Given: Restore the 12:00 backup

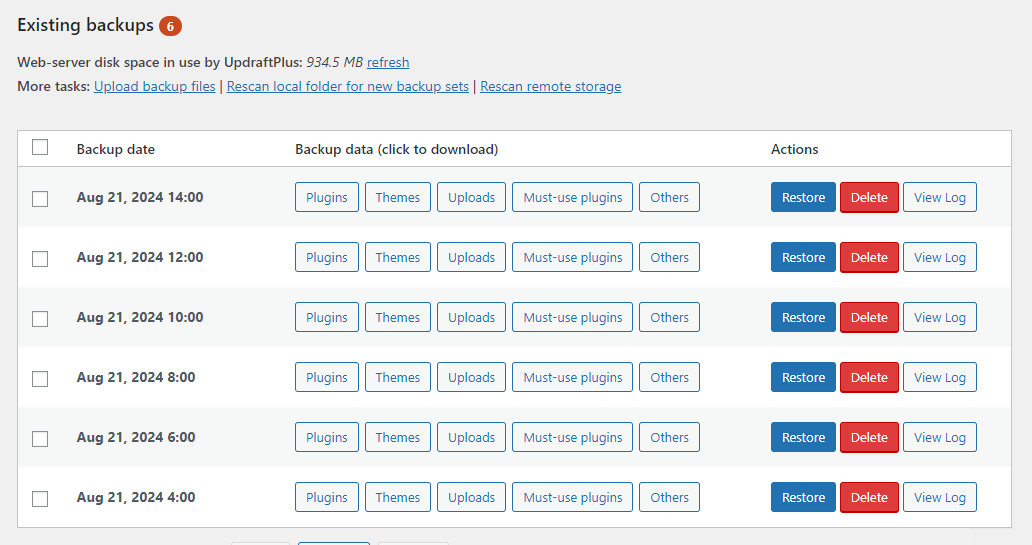Looking at the screenshot, I should (803, 257).
